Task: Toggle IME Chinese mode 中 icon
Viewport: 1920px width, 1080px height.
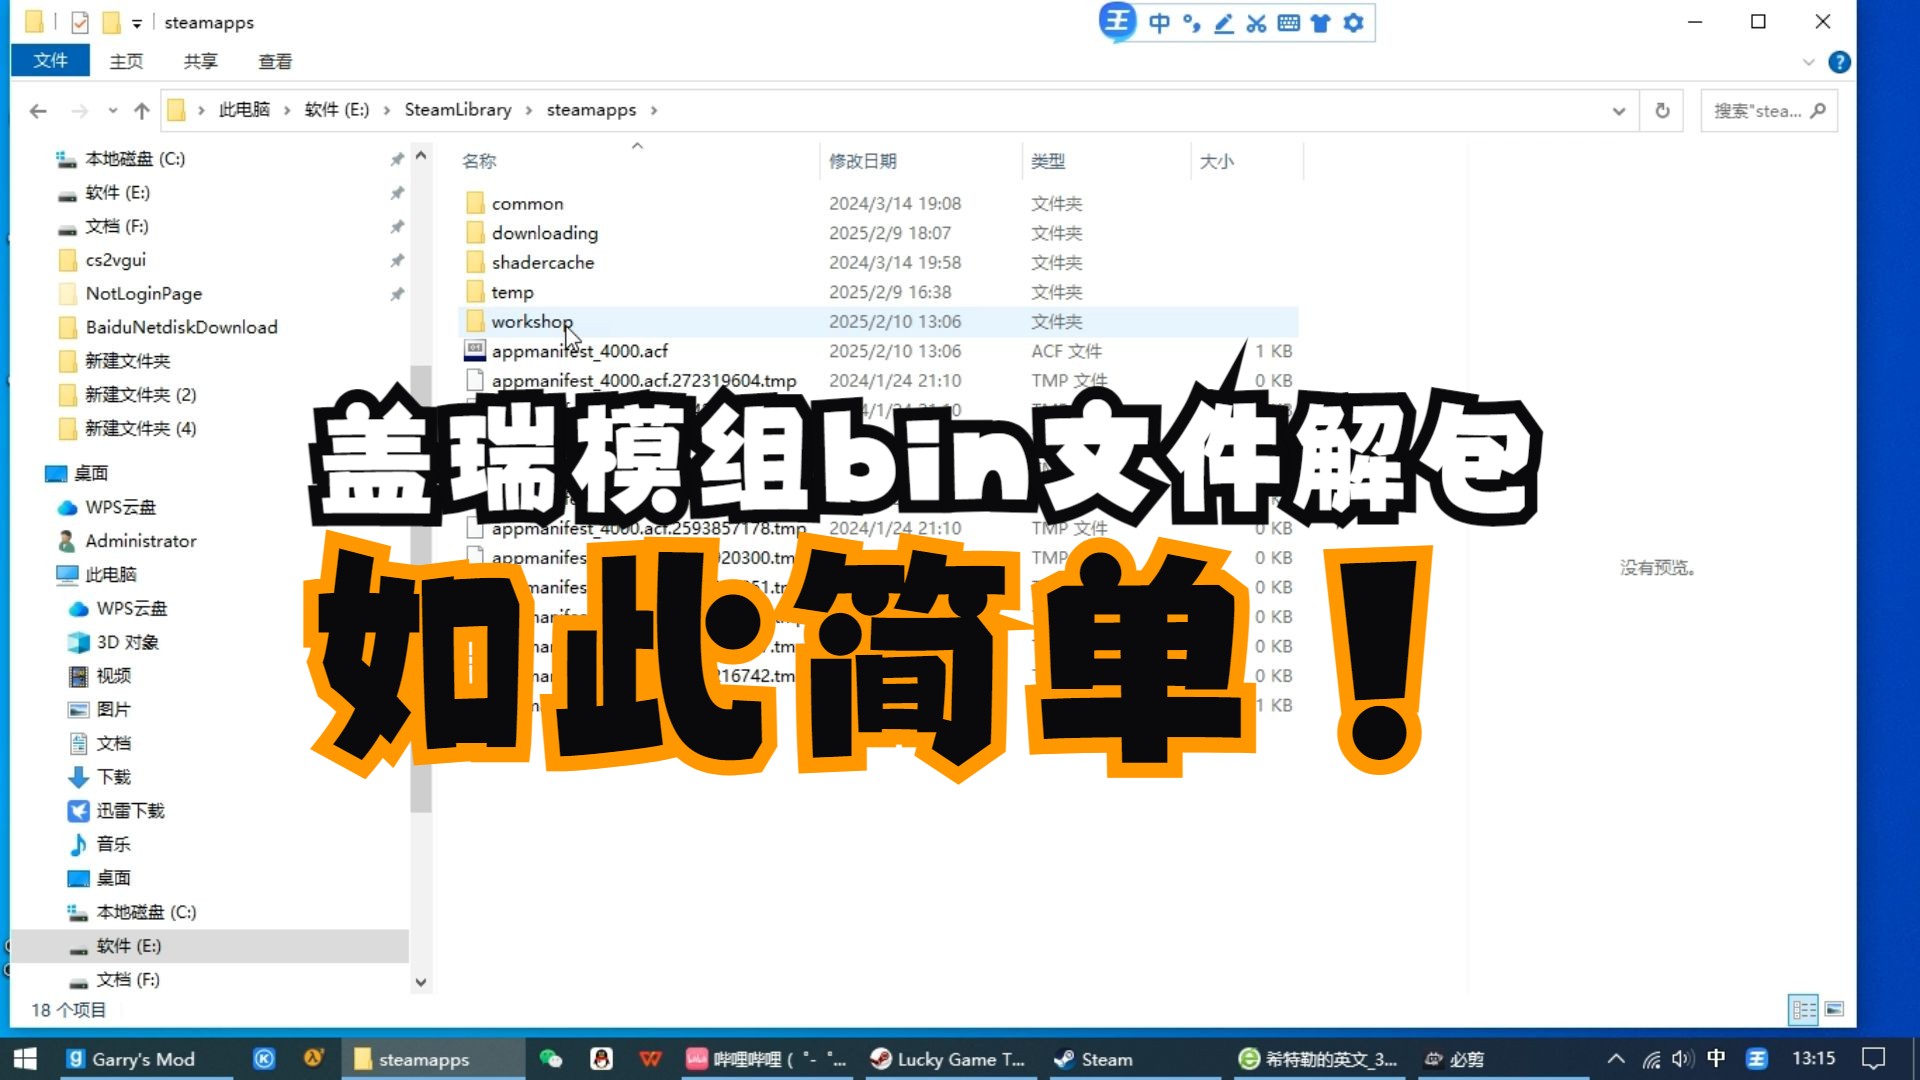Action: (1160, 23)
